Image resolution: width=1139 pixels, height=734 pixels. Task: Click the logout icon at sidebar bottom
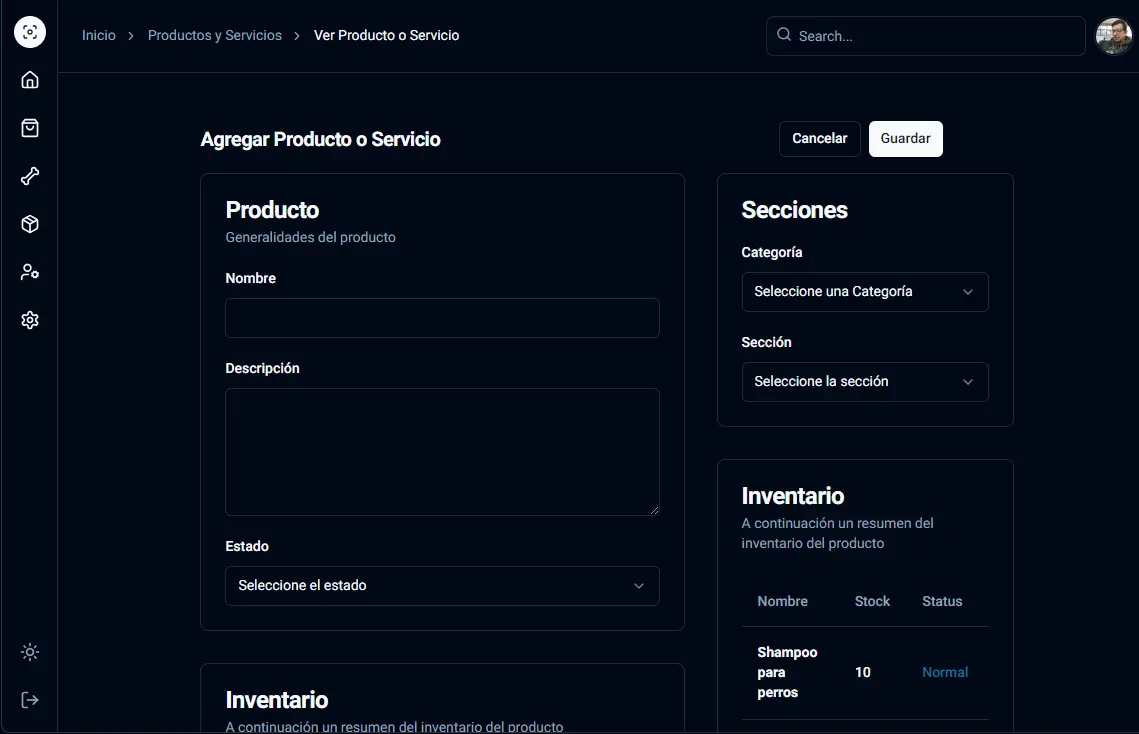tap(29, 699)
